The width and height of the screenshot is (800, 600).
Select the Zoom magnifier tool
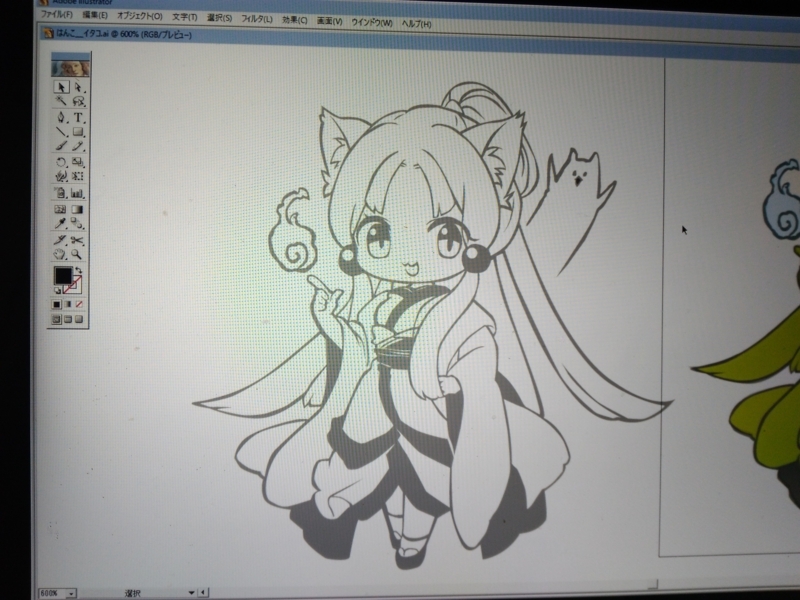pyautogui.click(x=78, y=254)
